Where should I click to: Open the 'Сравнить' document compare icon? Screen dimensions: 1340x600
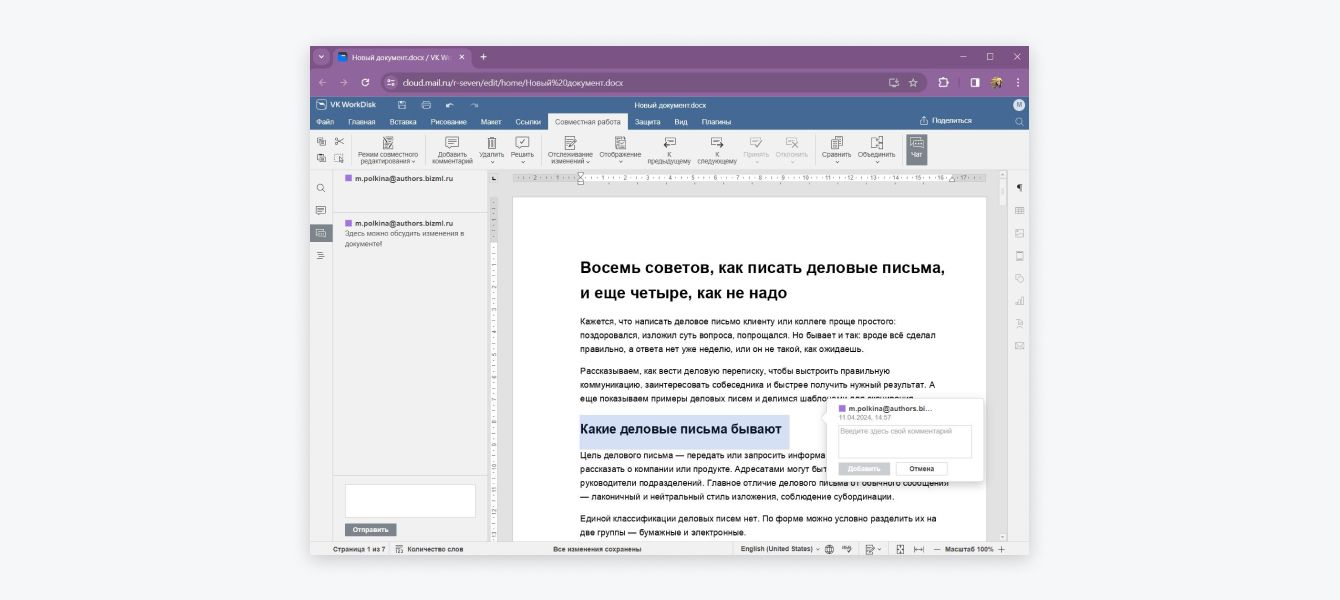pyautogui.click(x=836, y=143)
